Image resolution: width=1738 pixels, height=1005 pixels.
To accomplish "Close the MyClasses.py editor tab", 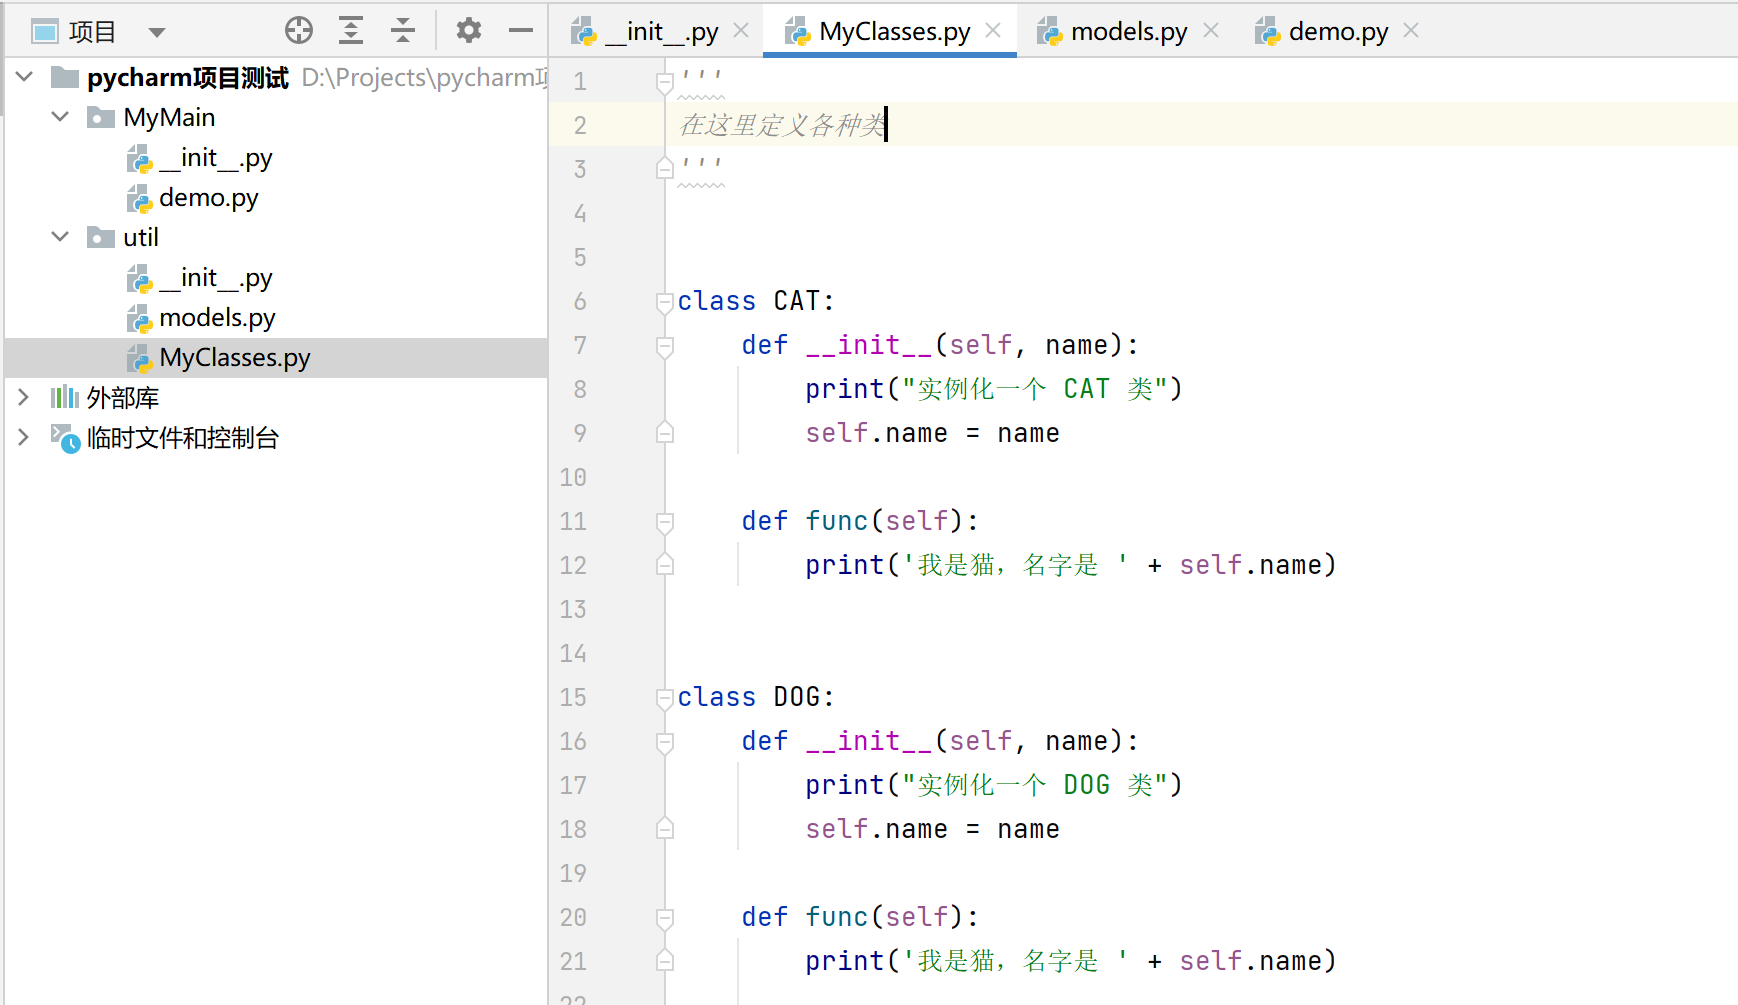I will tap(993, 31).
